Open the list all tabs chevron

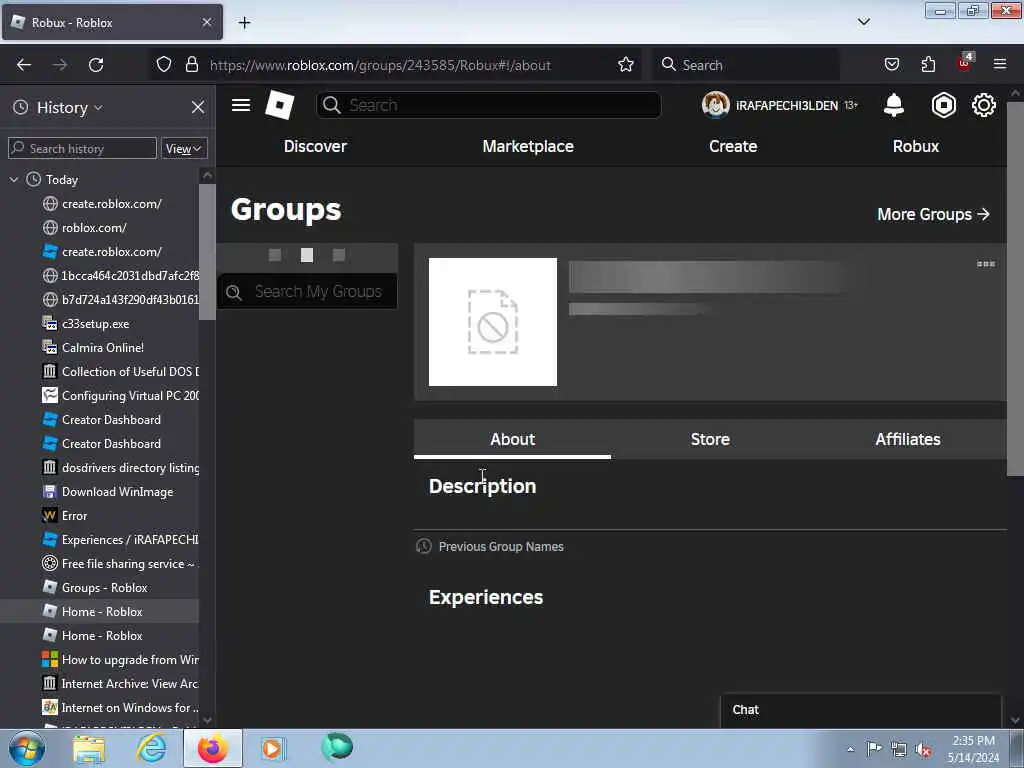863,22
